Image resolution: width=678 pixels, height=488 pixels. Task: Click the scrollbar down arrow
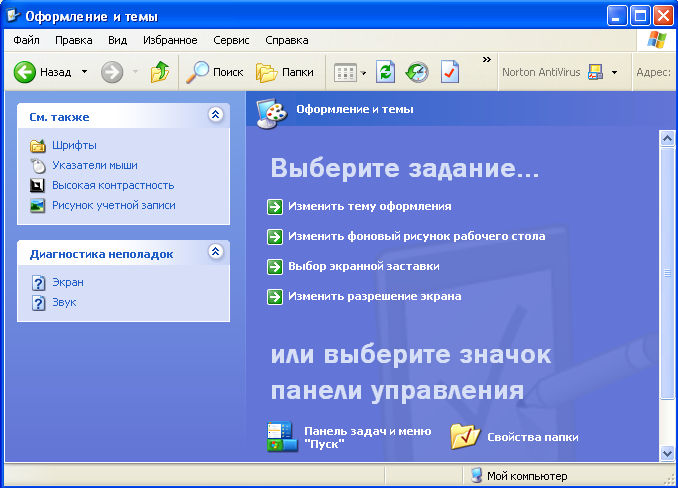[x=667, y=453]
